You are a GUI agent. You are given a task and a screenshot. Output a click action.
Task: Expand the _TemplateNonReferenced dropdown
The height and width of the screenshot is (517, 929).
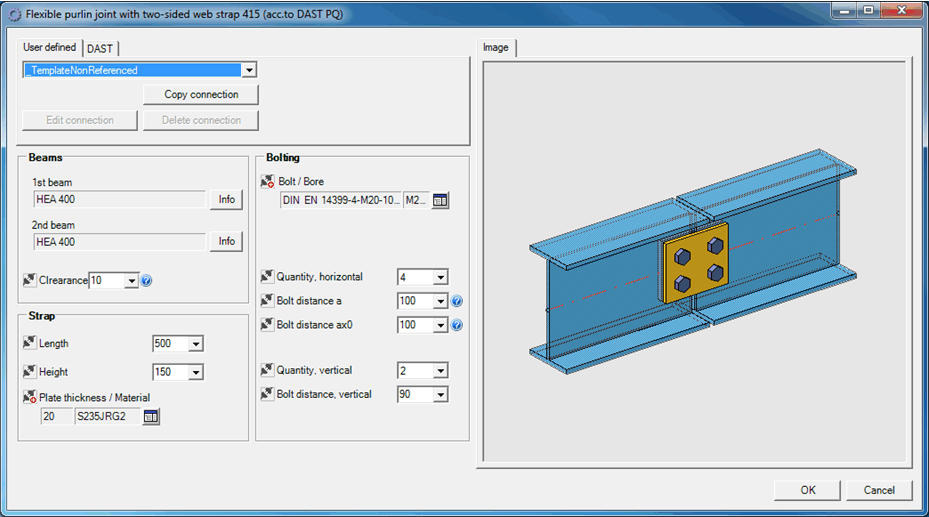pyautogui.click(x=249, y=70)
